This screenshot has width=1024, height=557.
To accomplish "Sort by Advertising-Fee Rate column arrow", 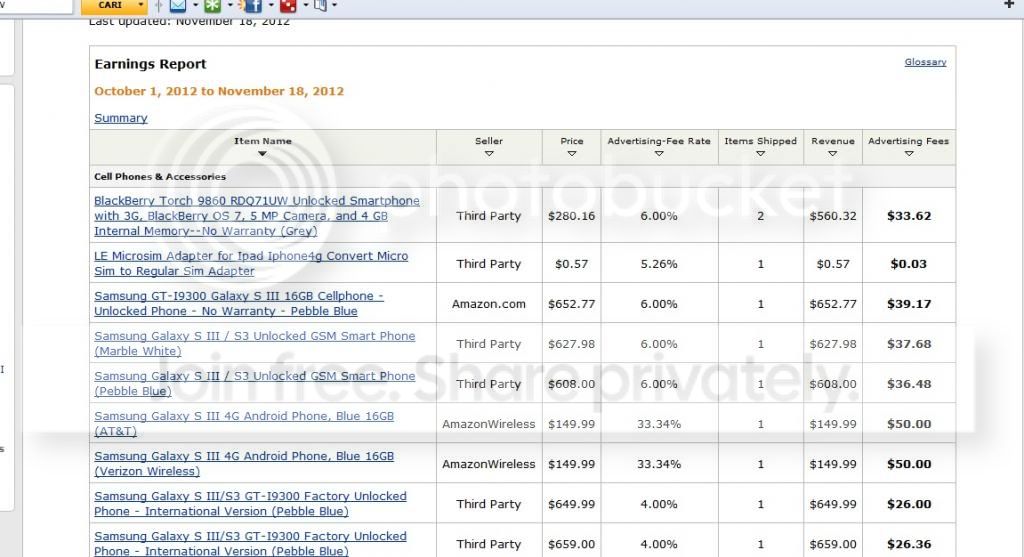I will click(x=658, y=154).
